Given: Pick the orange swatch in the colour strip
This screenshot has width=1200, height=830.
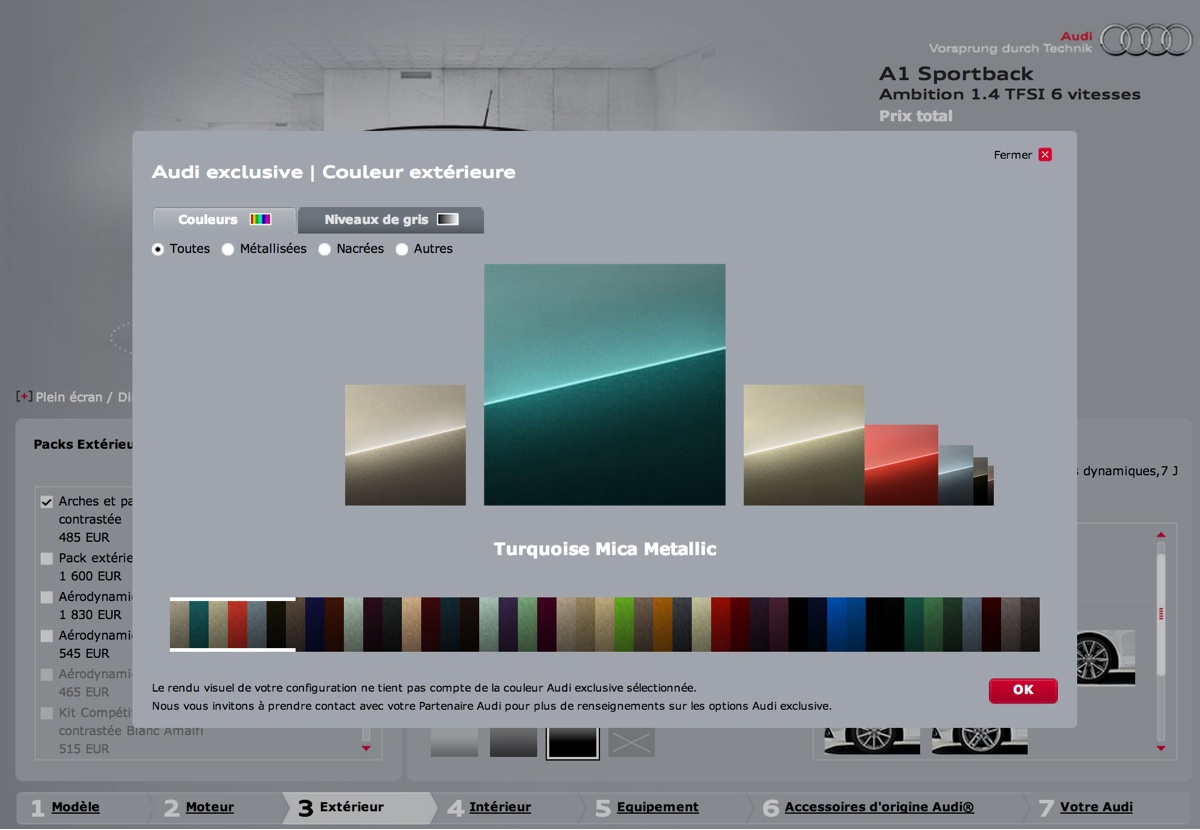Looking at the screenshot, I should click(663, 625).
